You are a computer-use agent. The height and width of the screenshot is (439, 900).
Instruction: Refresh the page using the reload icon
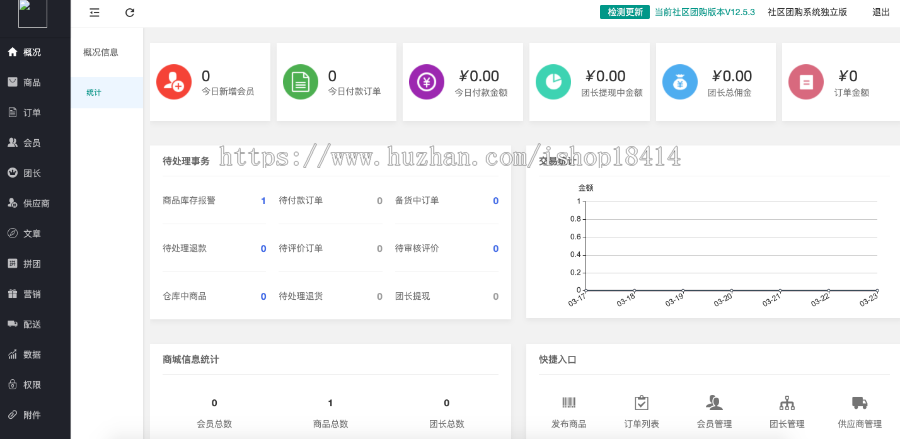[130, 12]
